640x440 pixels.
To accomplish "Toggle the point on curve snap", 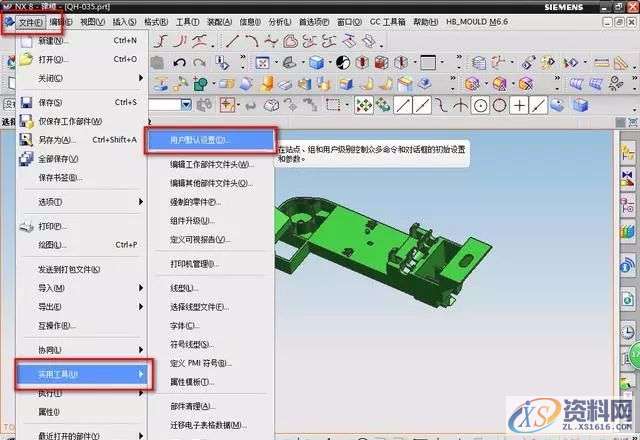I will [538, 105].
